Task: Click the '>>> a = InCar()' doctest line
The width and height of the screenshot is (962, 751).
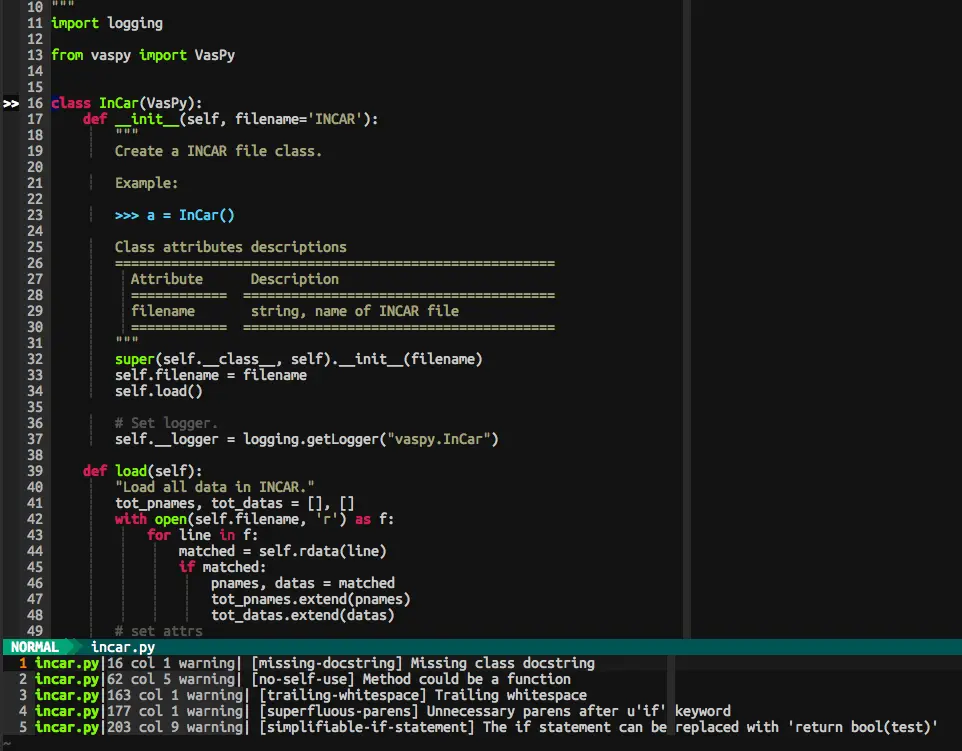Action: 175,215
